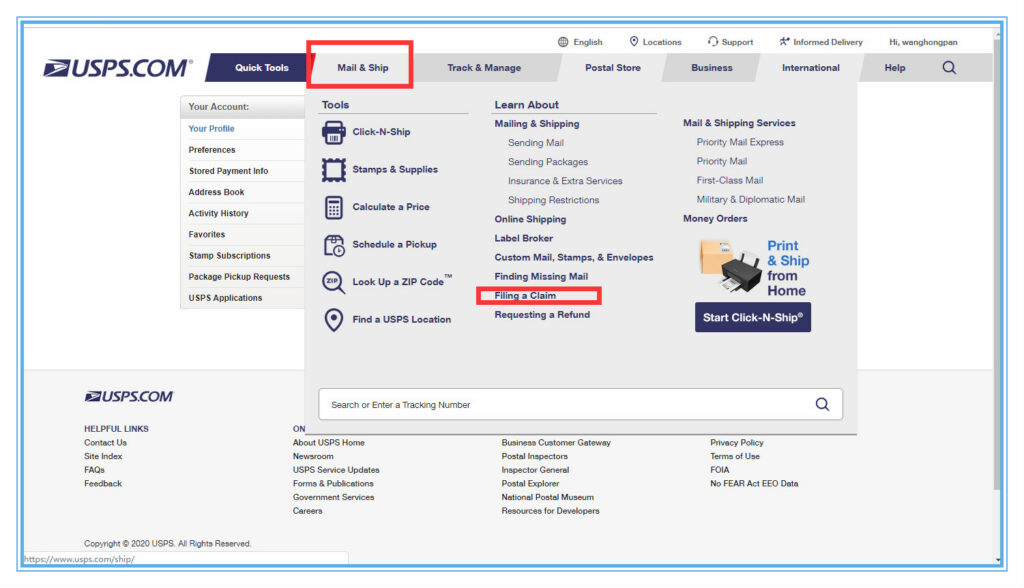This screenshot has width=1024, height=588.
Task: Click the Stamps & Supplies stamp icon
Action: (332, 169)
